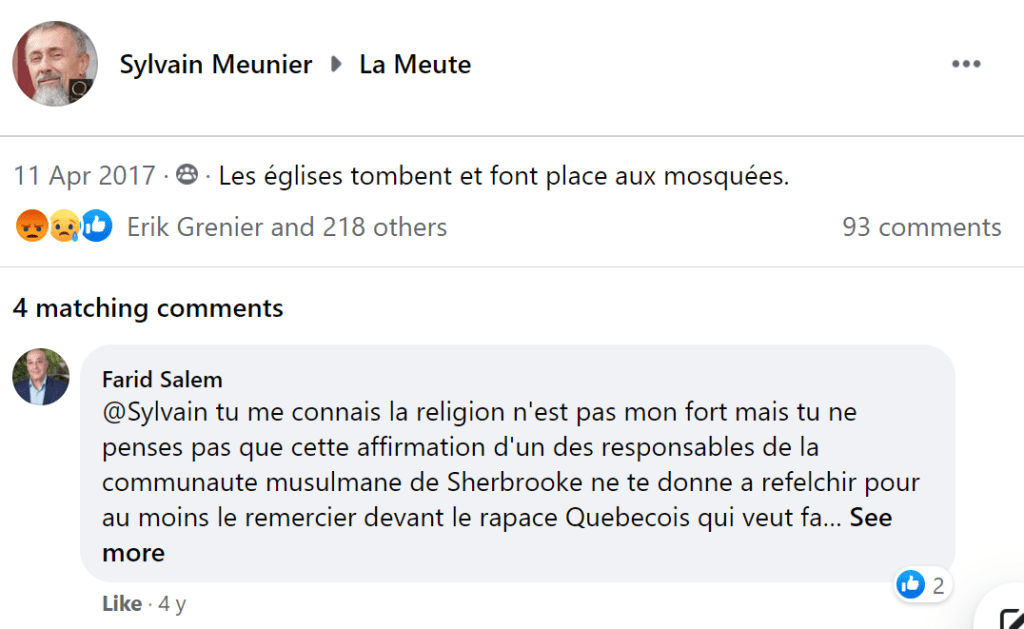Image resolution: width=1024 pixels, height=629 pixels.
Task: Click the sad crying reaction emoji
Action: [x=64, y=227]
